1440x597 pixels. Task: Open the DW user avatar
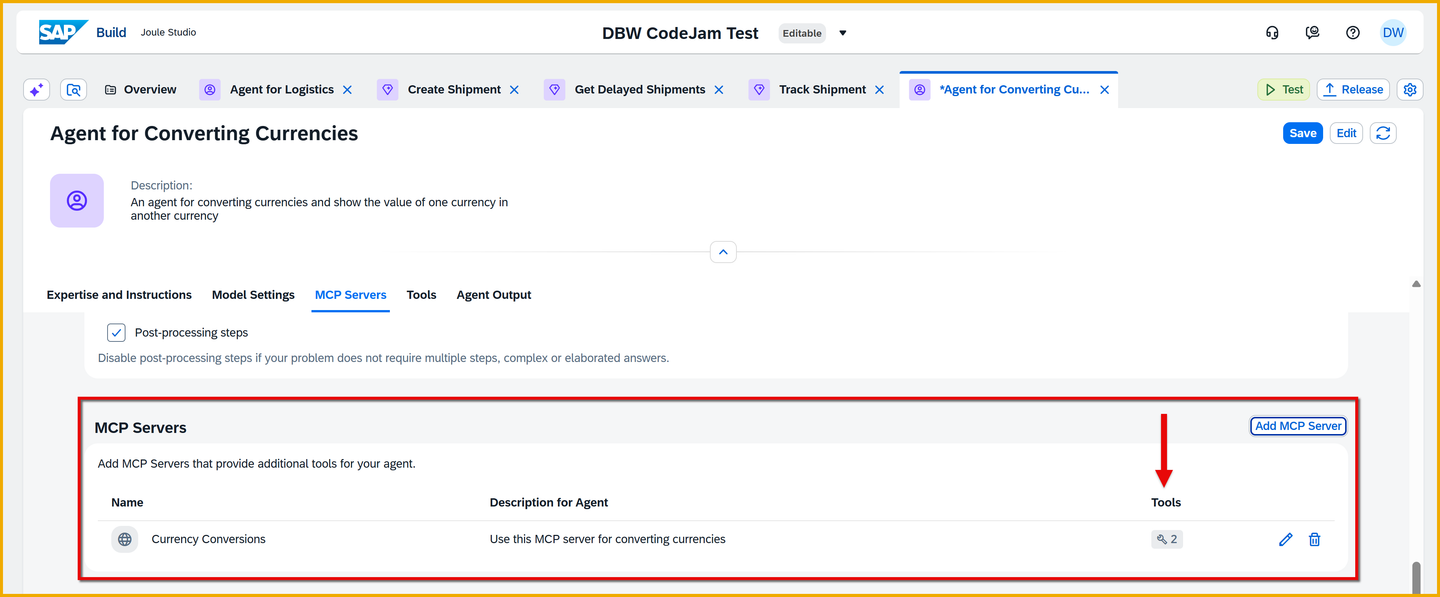[1393, 33]
